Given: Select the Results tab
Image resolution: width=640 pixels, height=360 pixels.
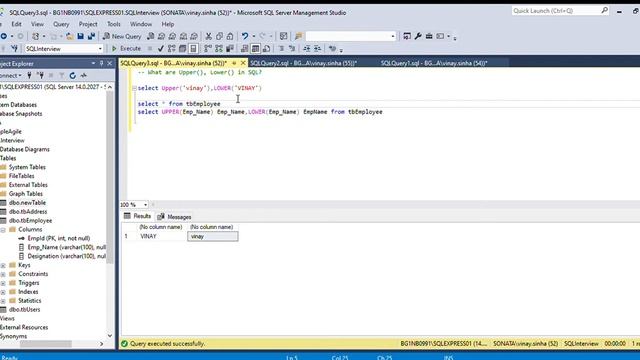Looking at the screenshot, I should tap(138, 216).
